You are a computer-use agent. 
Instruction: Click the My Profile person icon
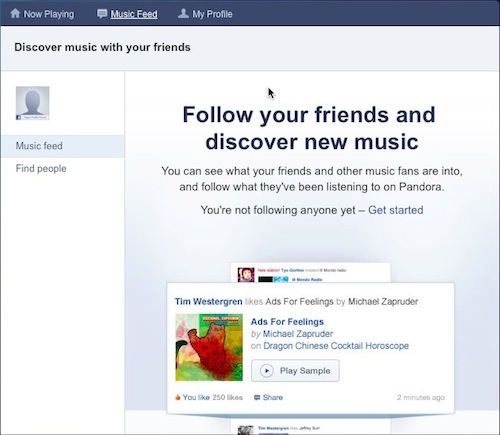pyautogui.click(x=183, y=13)
